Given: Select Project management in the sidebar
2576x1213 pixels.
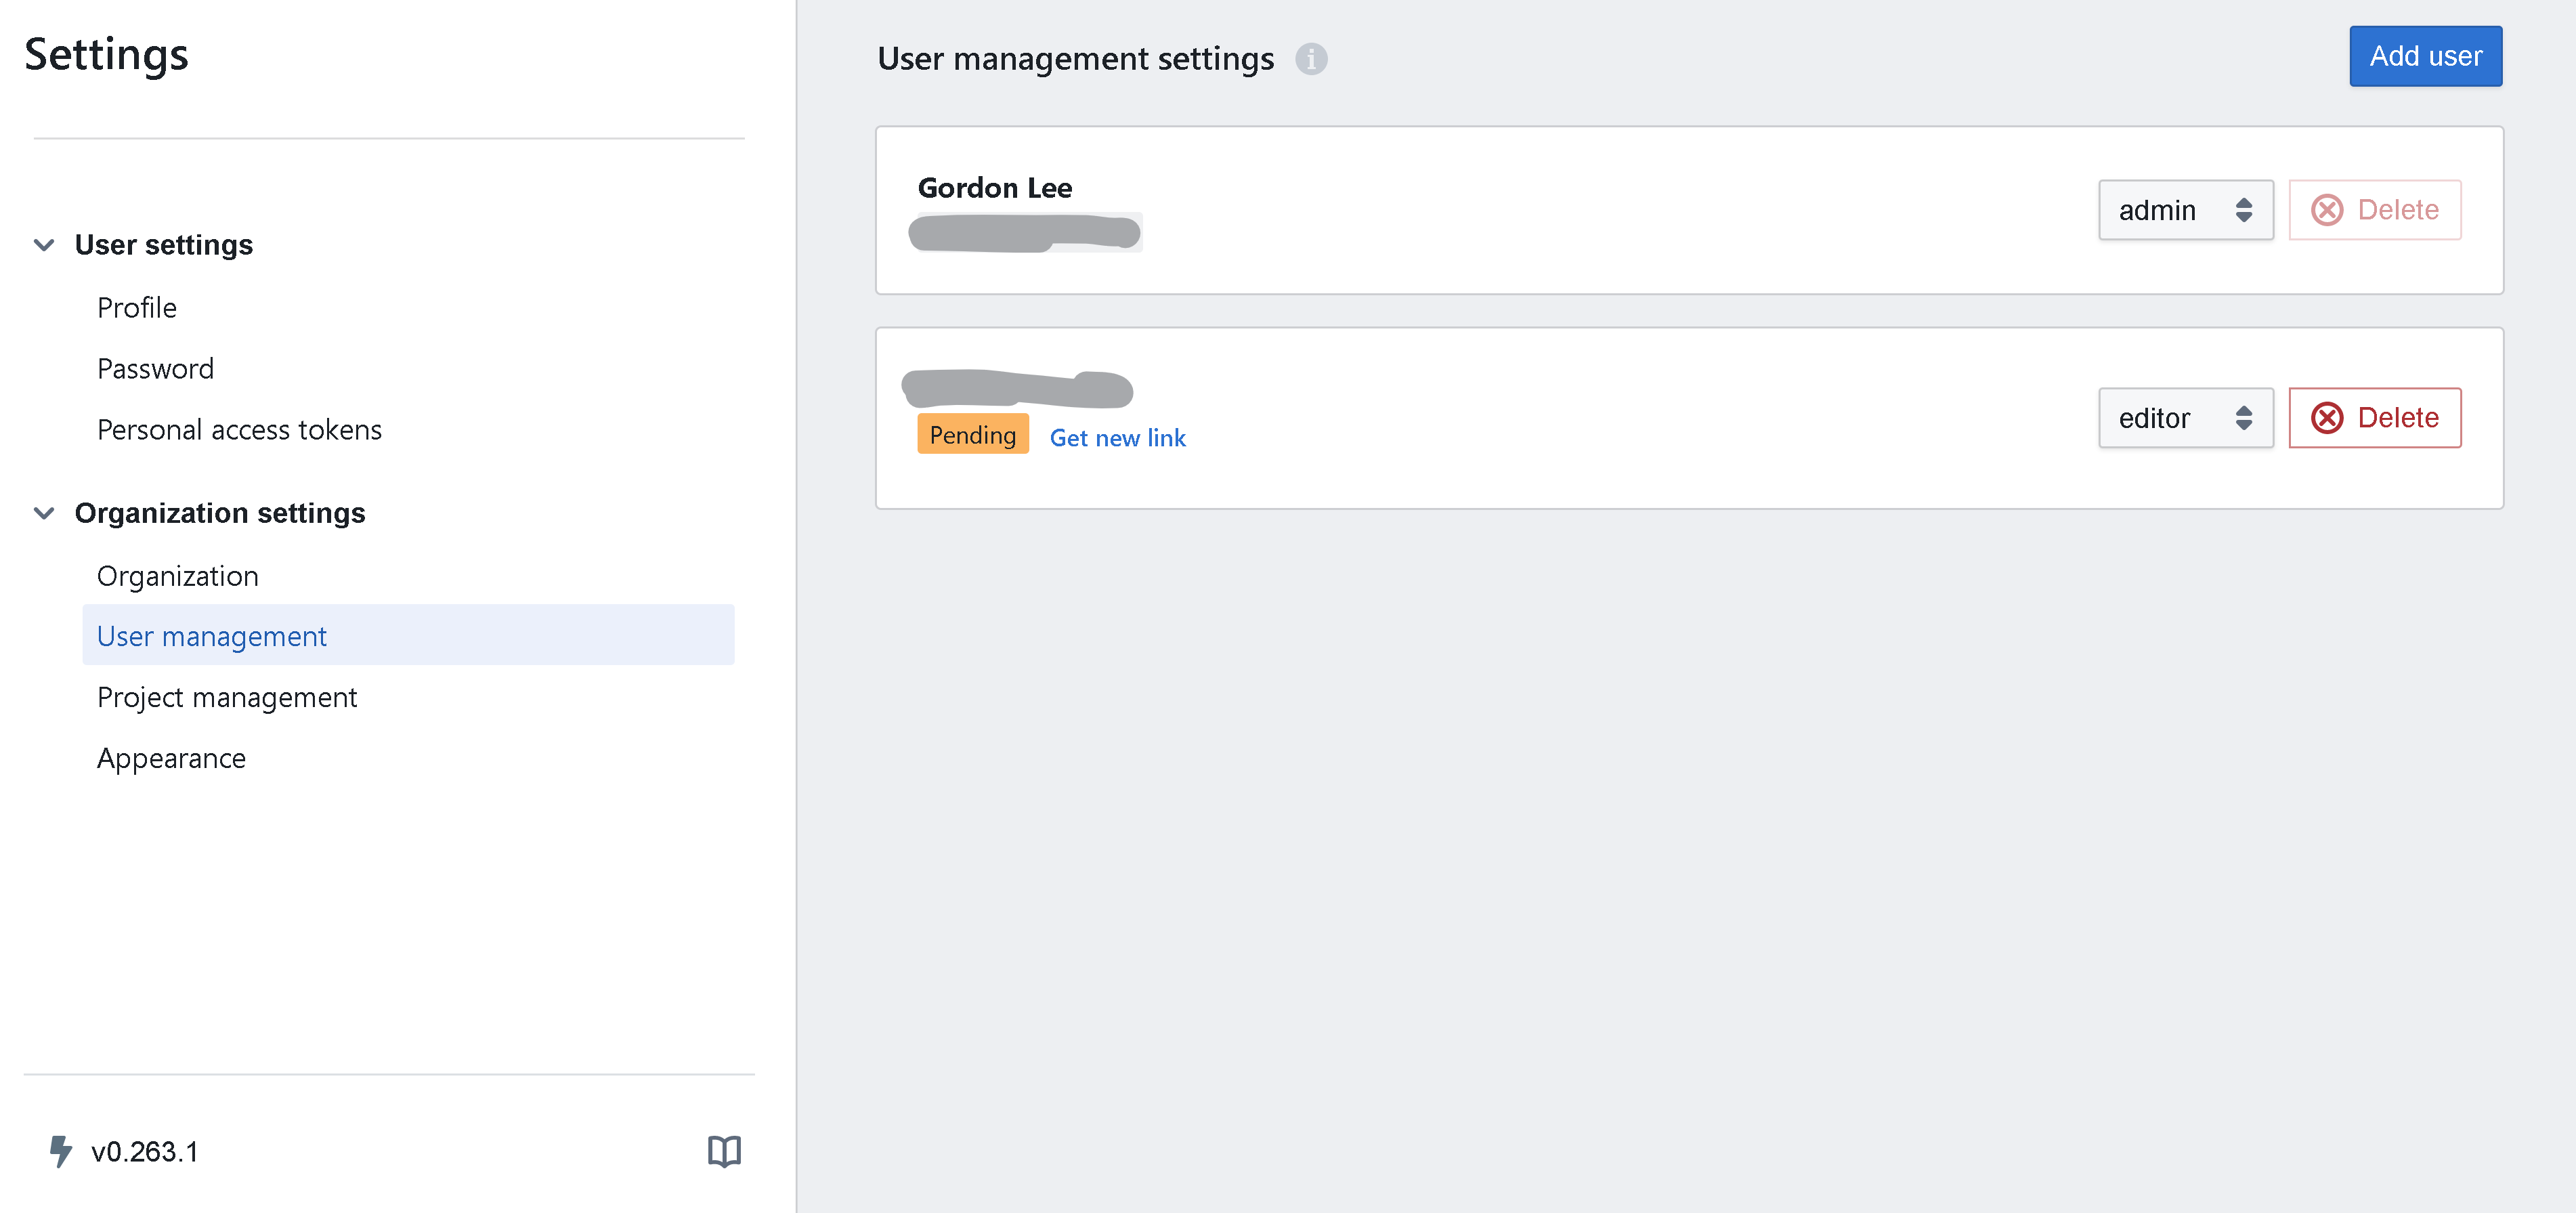Looking at the screenshot, I should 227,696.
